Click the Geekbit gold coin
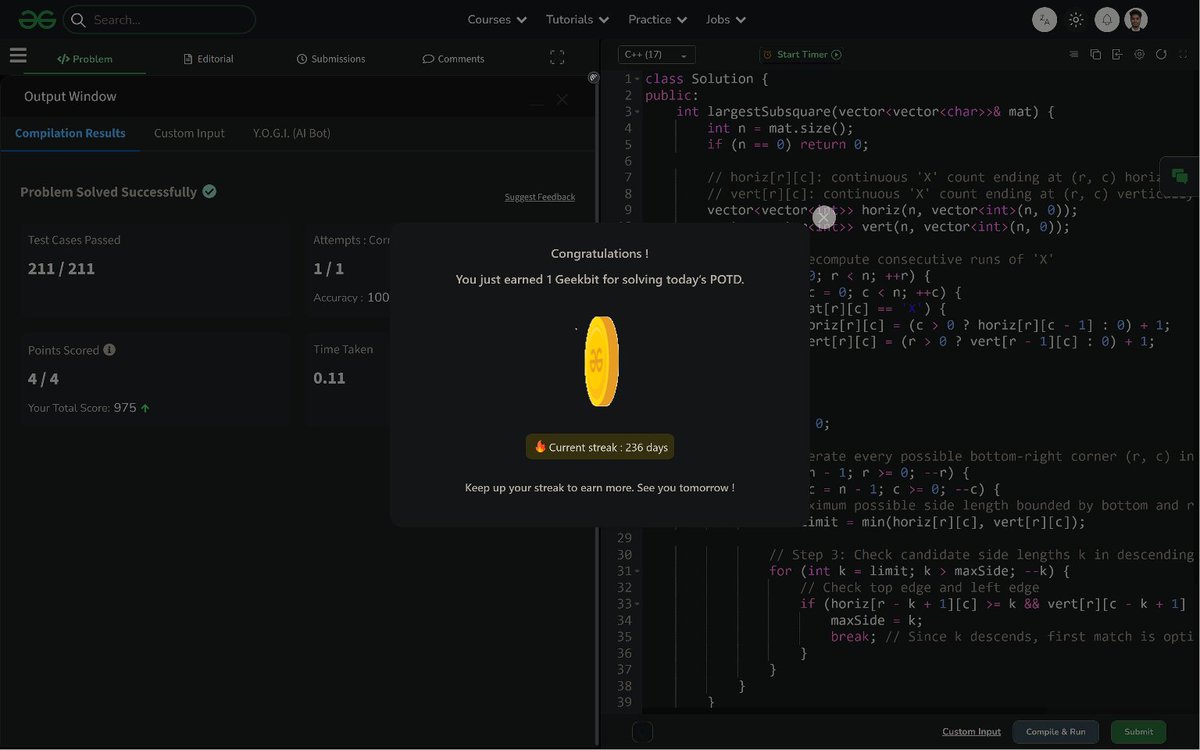1200x750 pixels. point(601,361)
